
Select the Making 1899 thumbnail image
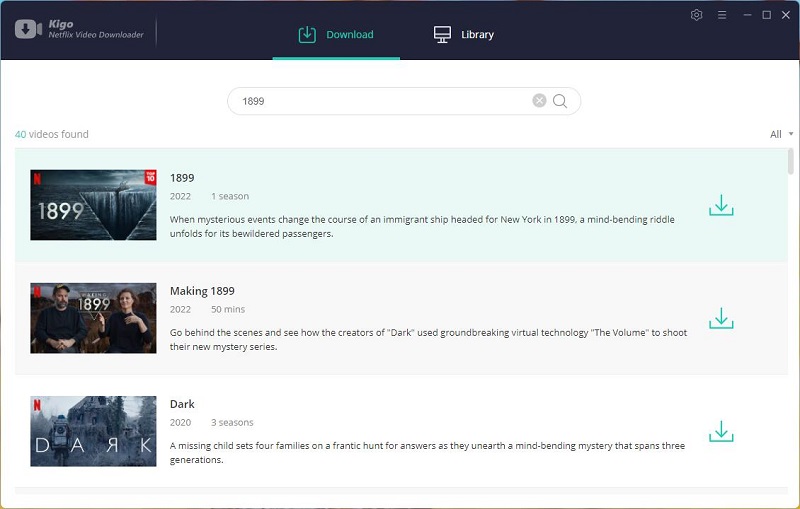click(x=93, y=318)
